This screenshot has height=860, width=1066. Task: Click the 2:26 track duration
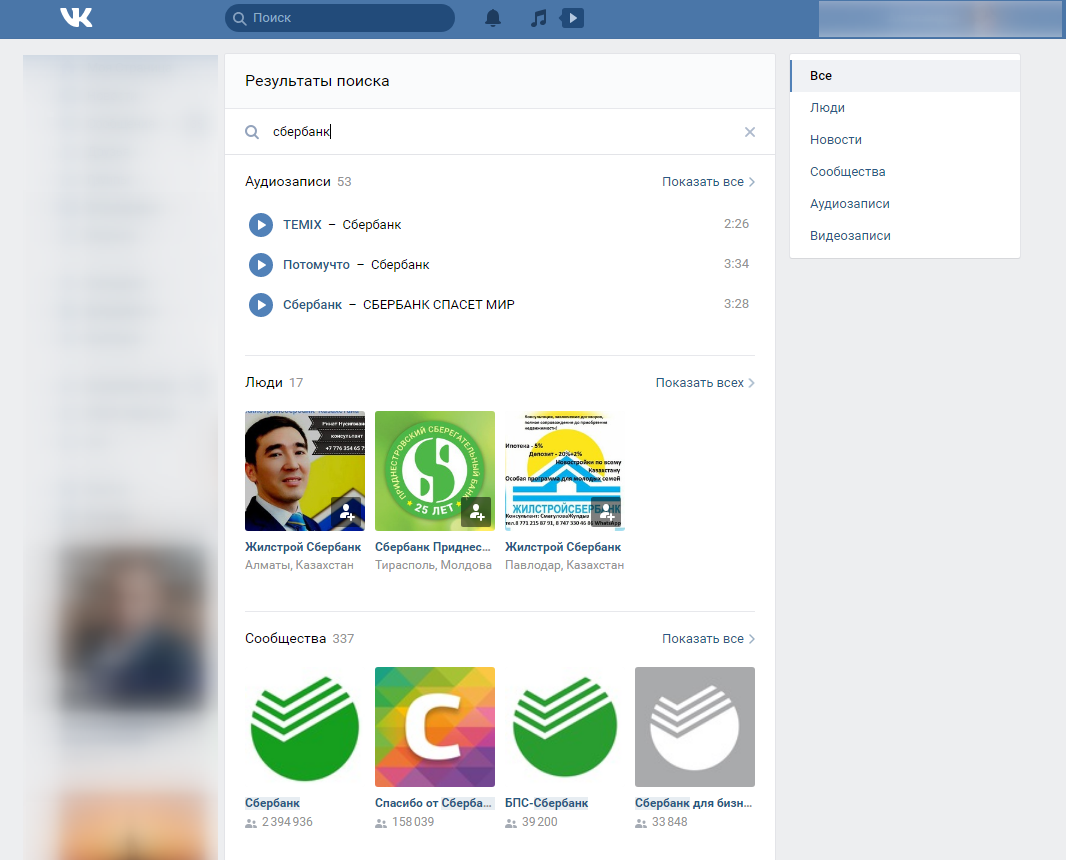(736, 224)
